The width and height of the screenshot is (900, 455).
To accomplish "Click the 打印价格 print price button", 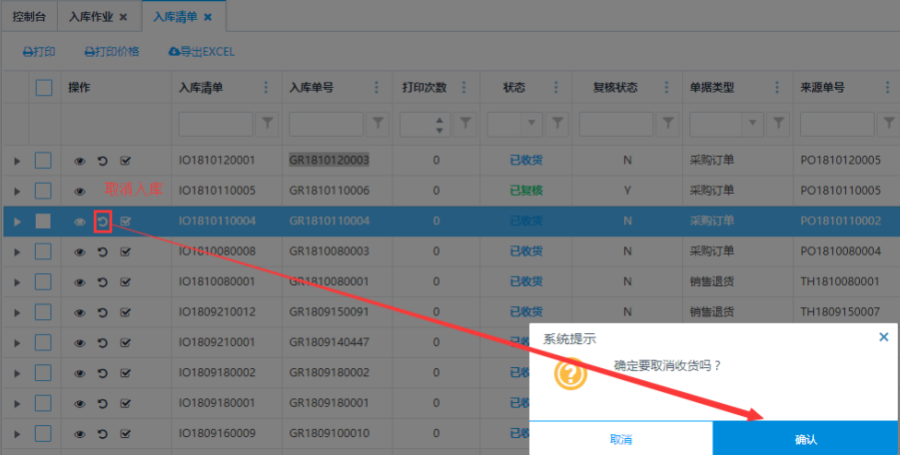I will (111, 51).
